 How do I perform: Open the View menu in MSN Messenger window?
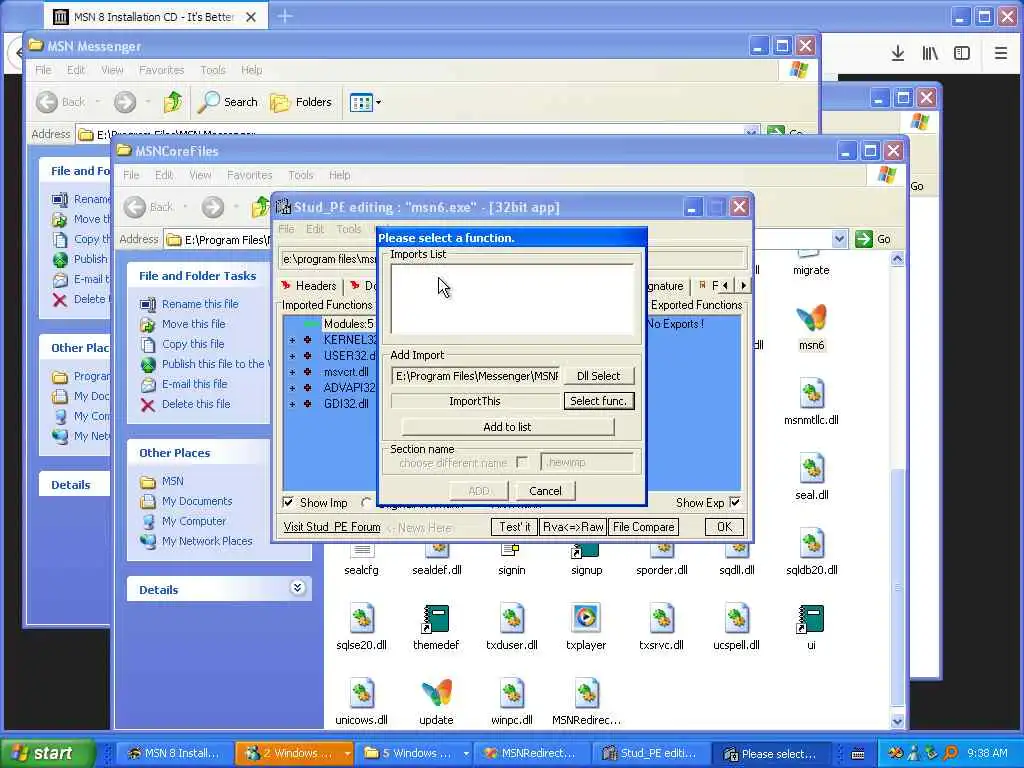[112, 70]
